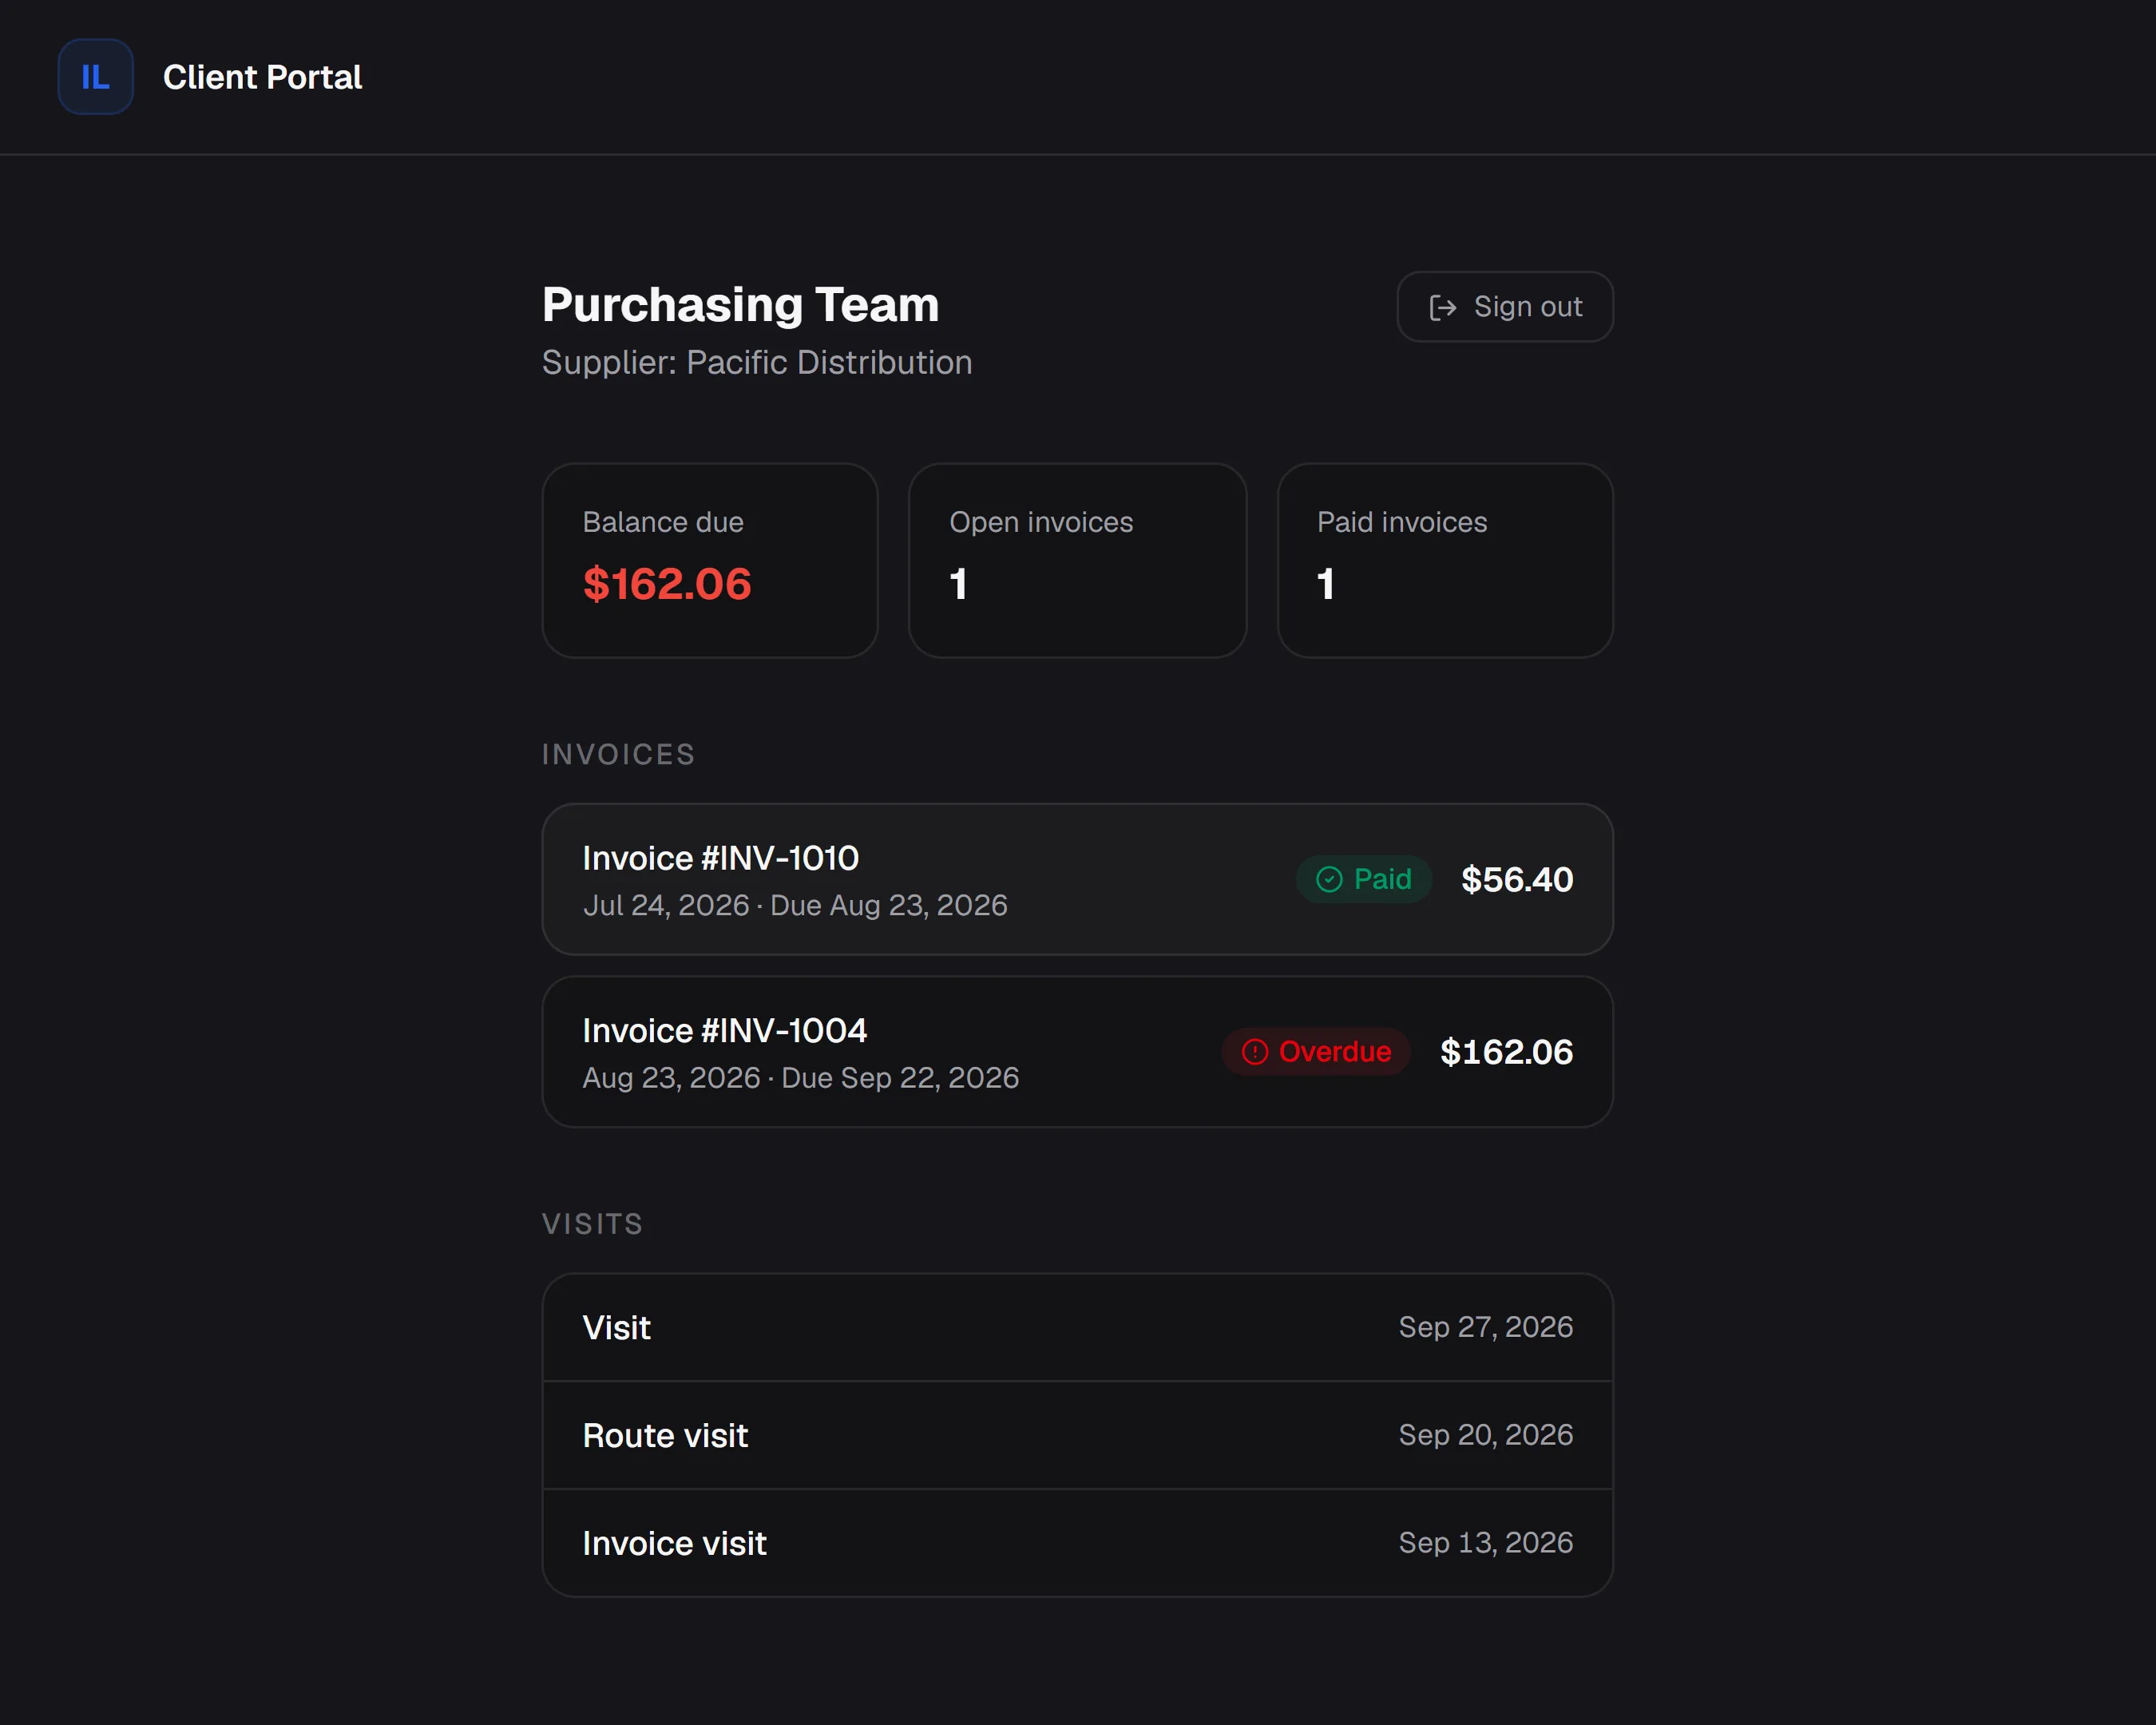Open Invoice #INV-1004 row
The image size is (2156, 1725).
pyautogui.click(x=1077, y=1052)
